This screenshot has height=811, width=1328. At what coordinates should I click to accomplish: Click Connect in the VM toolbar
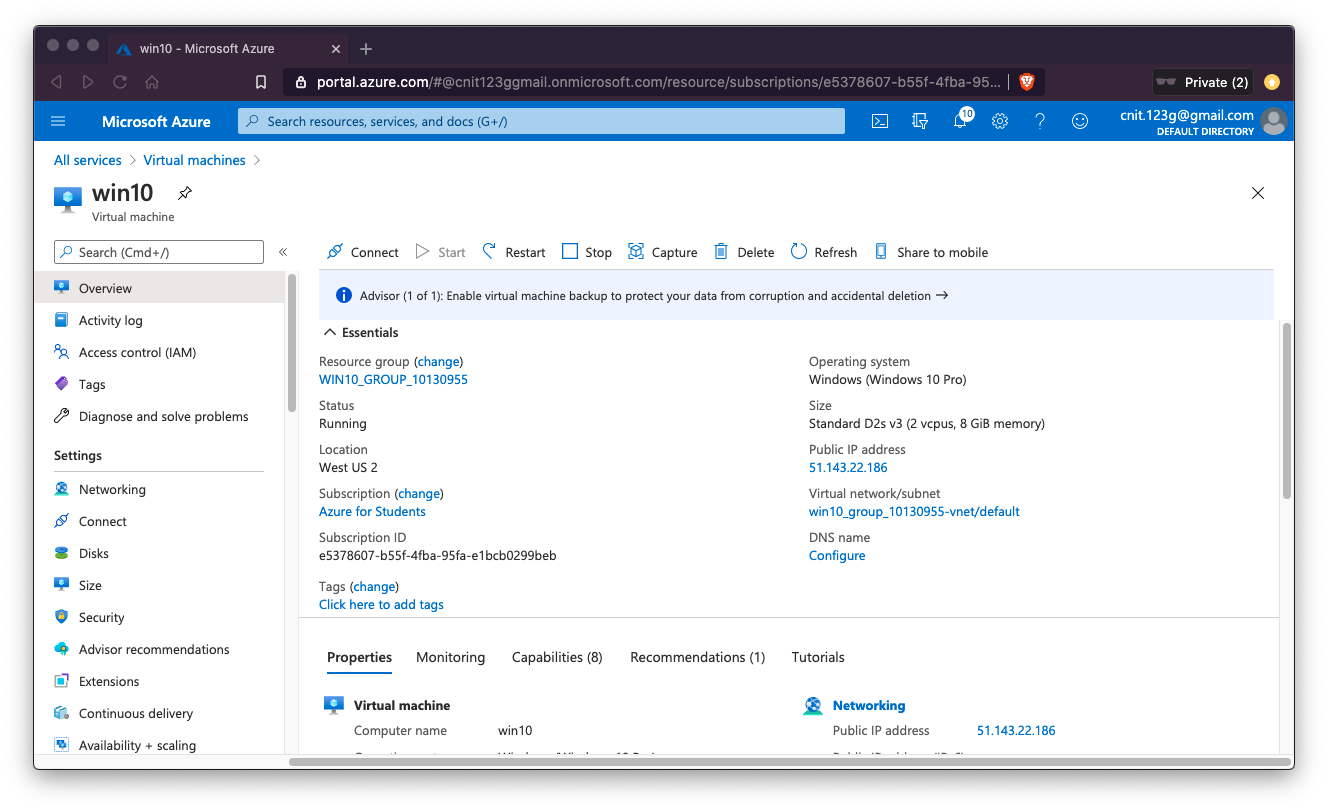pyautogui.click(x=363, y=252)
